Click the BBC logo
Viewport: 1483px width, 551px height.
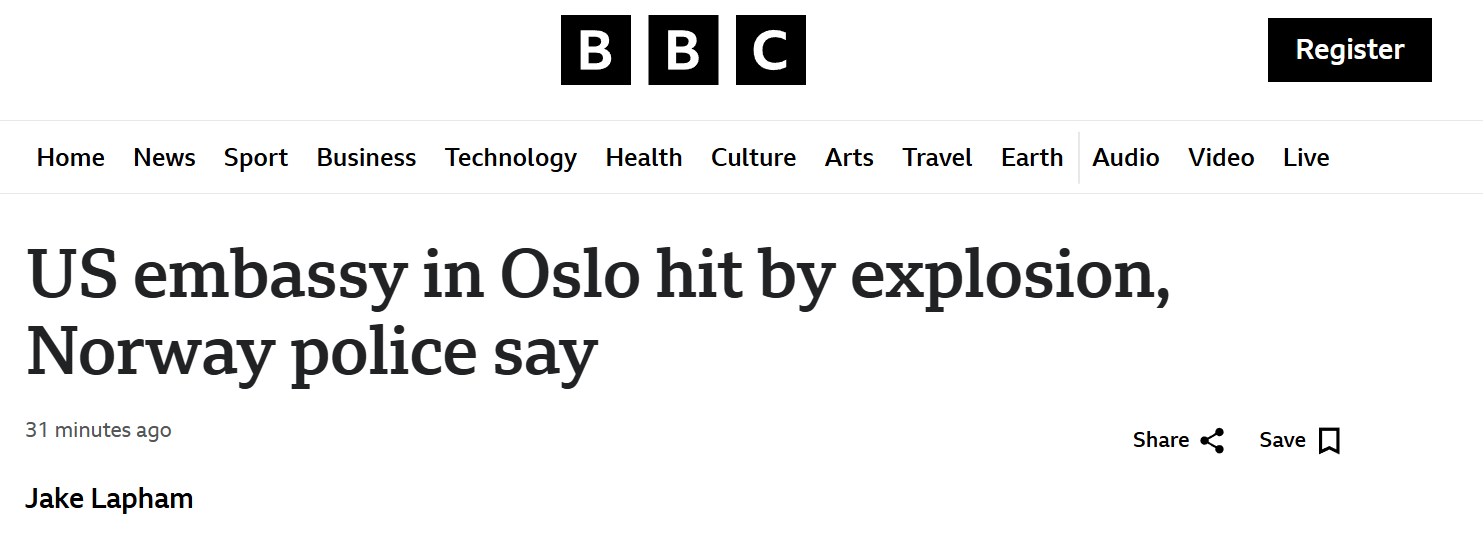pos(683,50)
